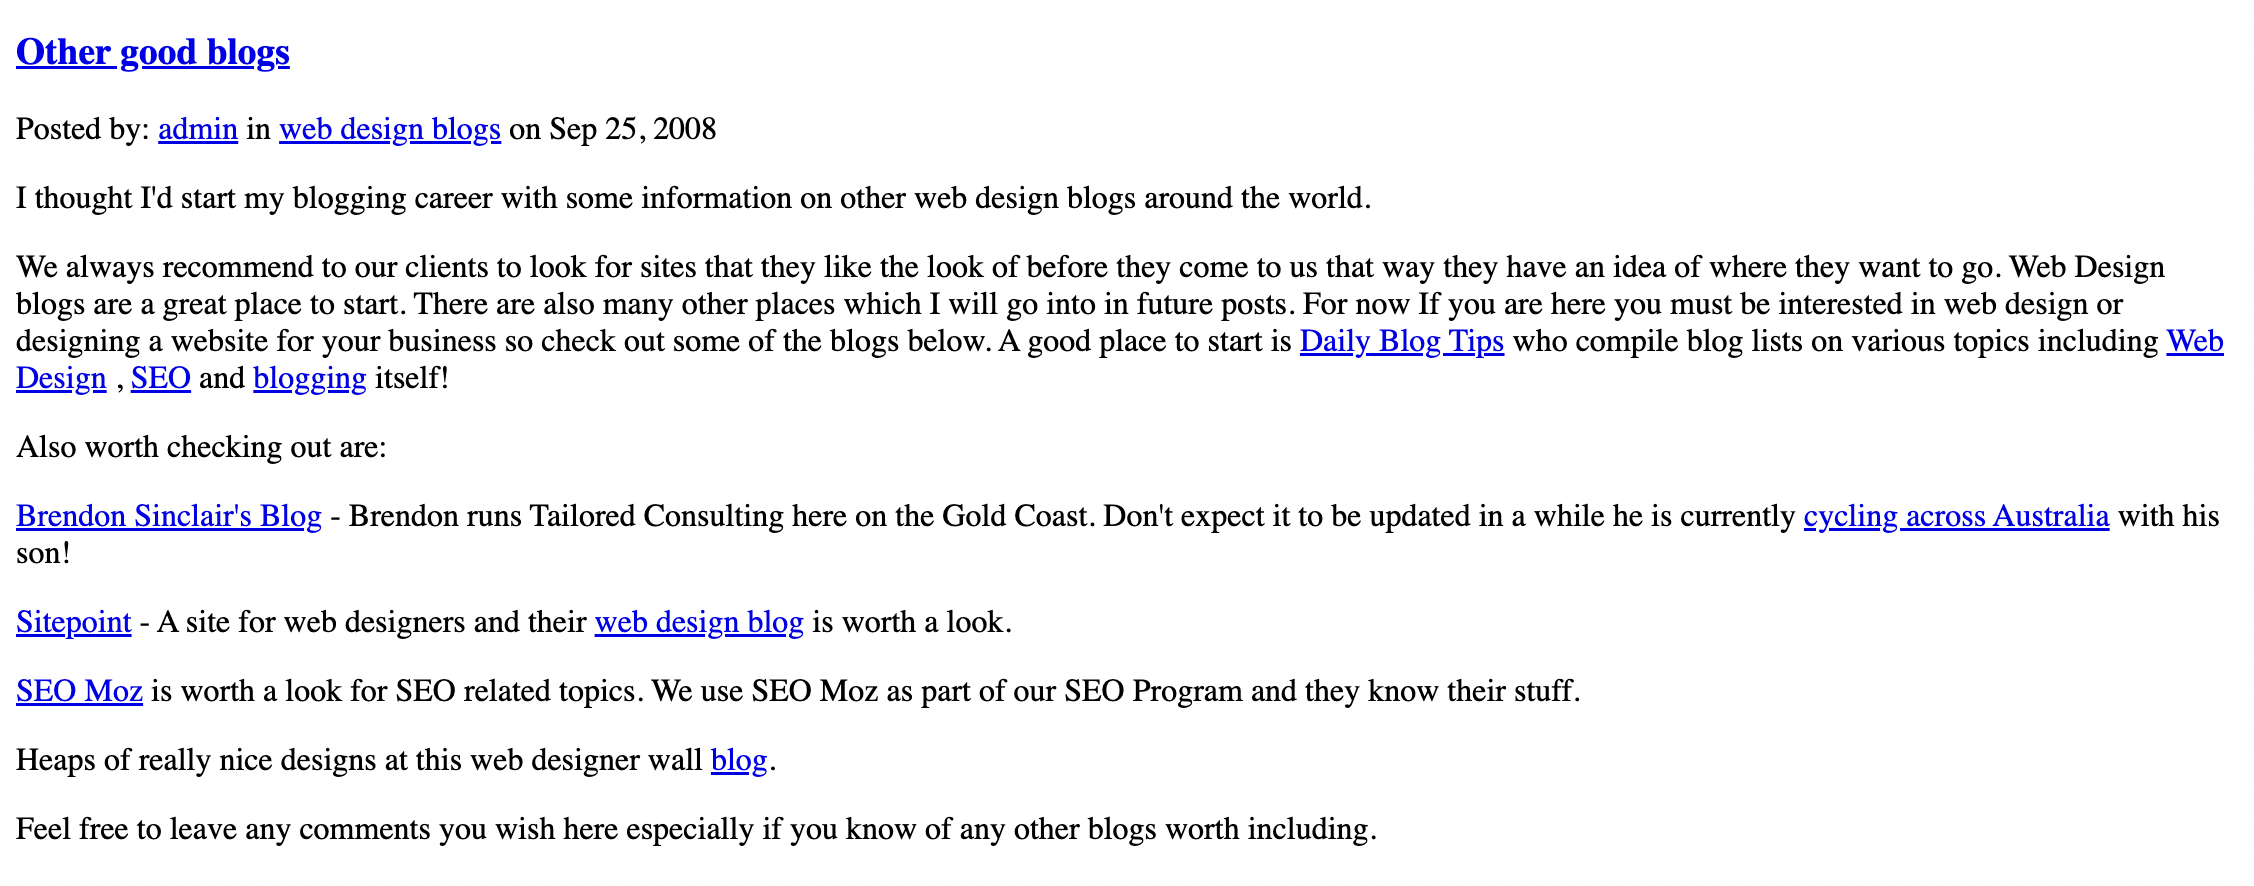Click the text "is worth a look."
Image resolution: width=2254 pixels, height=886 pixels.
pyautogui.click(x=912, y=622)
